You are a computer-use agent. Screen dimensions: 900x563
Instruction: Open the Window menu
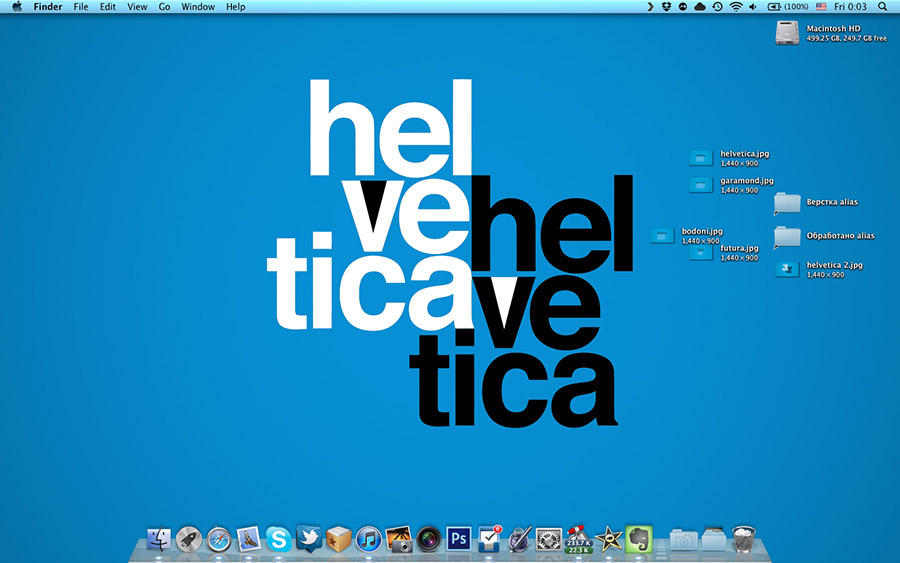click(x=198, y=7)
